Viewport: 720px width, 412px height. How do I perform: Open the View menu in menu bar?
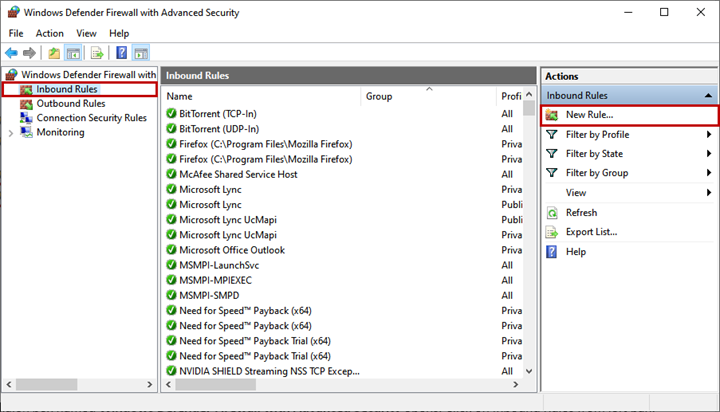86,34
